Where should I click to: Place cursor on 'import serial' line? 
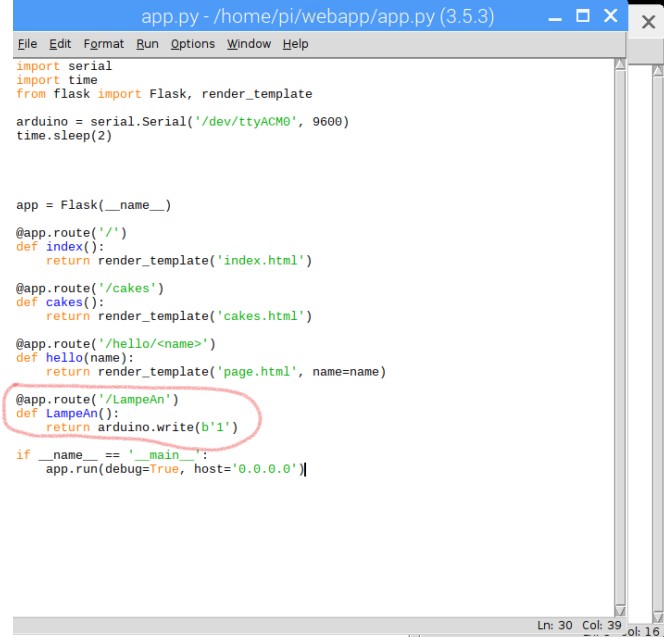[64, 66]
